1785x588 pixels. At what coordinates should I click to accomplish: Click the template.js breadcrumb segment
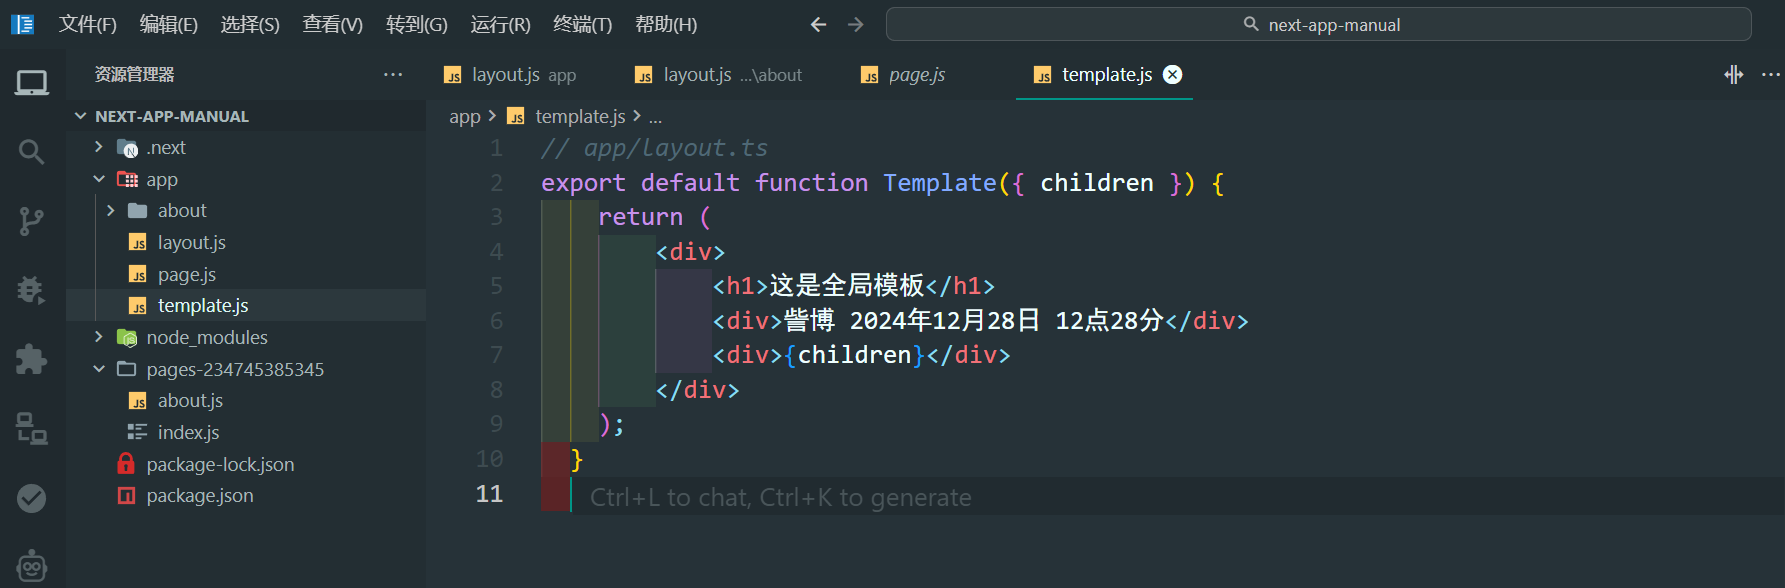coord(580,117)
